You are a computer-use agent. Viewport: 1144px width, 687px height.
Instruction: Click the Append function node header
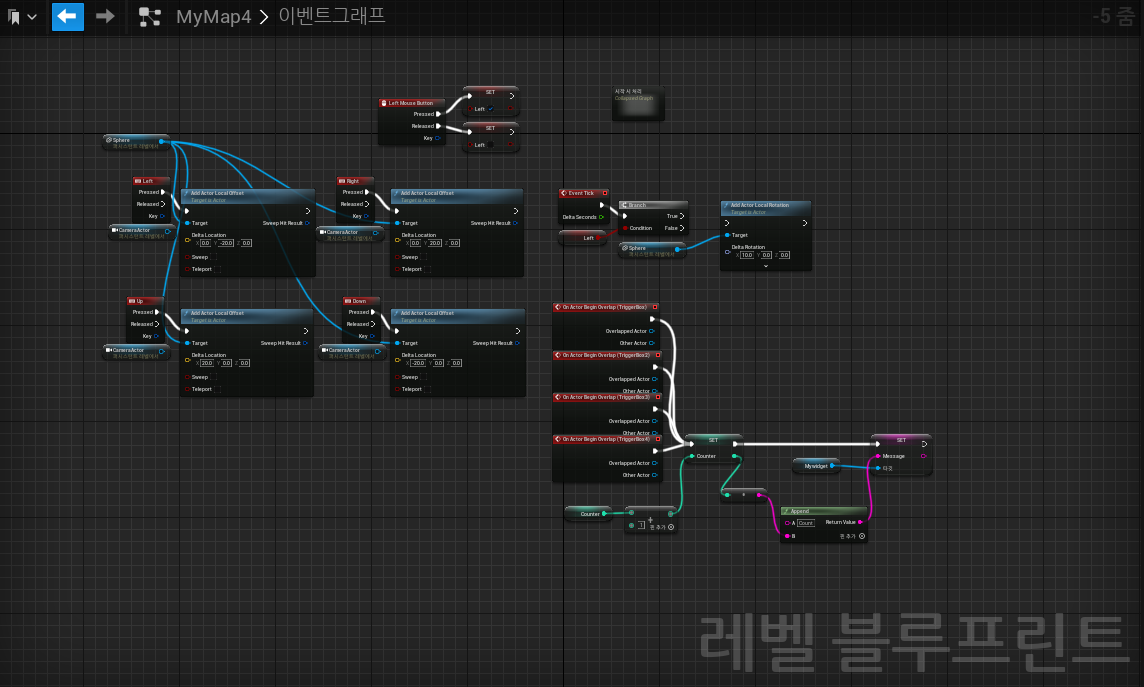point(824,511)
